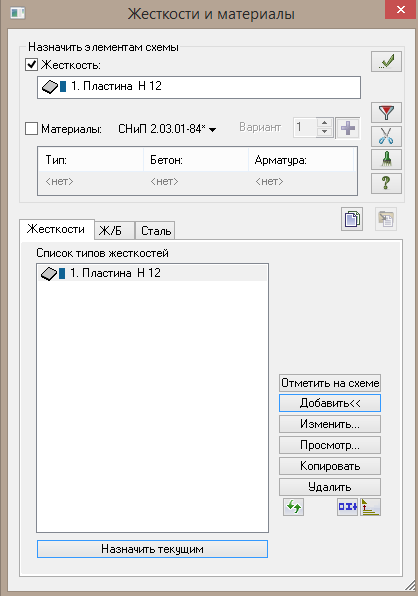This screenshot has width=418, height=596.
Task: Click the red funnel filter icon
Action: (x=386, y=113)
